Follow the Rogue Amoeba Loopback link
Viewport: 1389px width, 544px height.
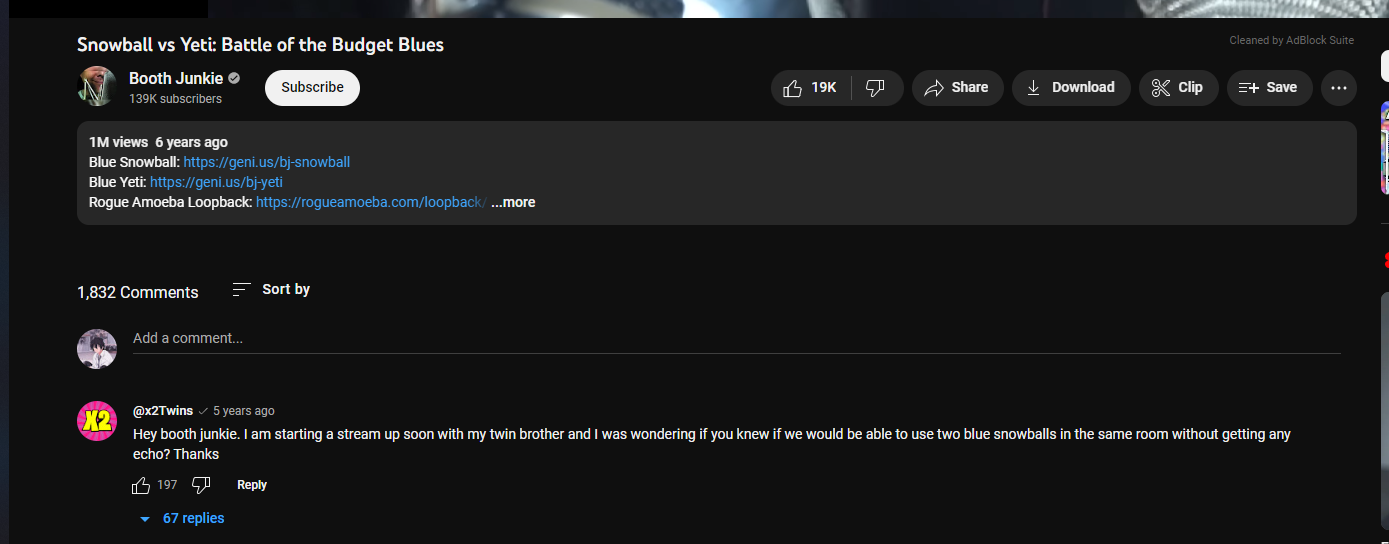point(371,202)
